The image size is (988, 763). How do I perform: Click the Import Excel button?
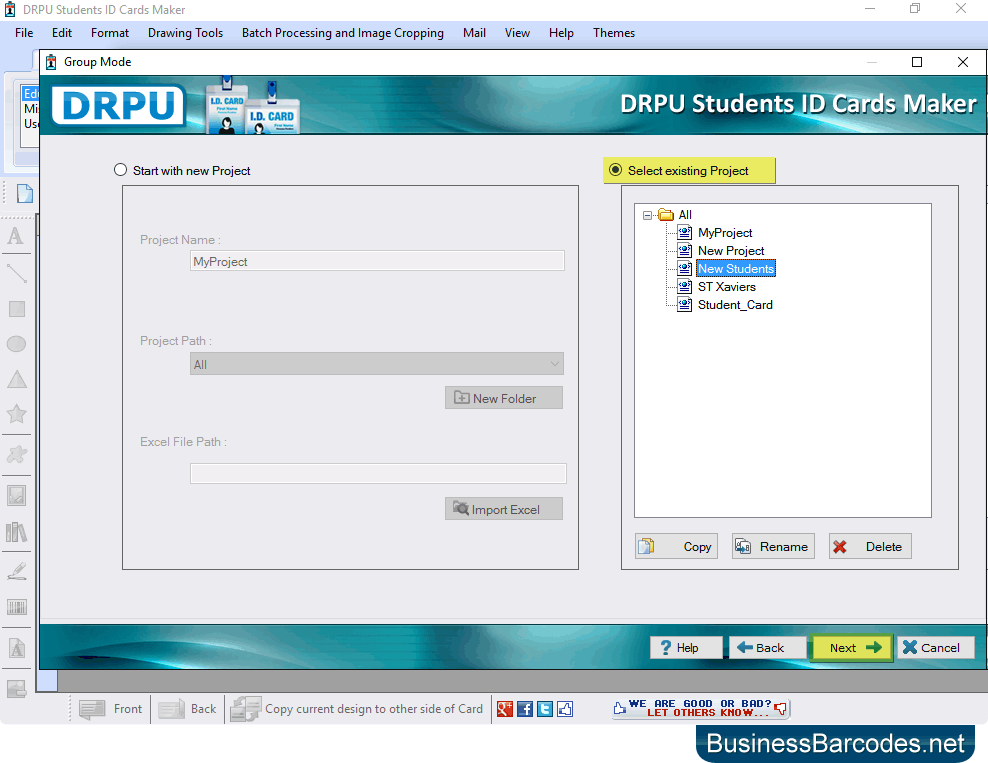tap(503, 509)
